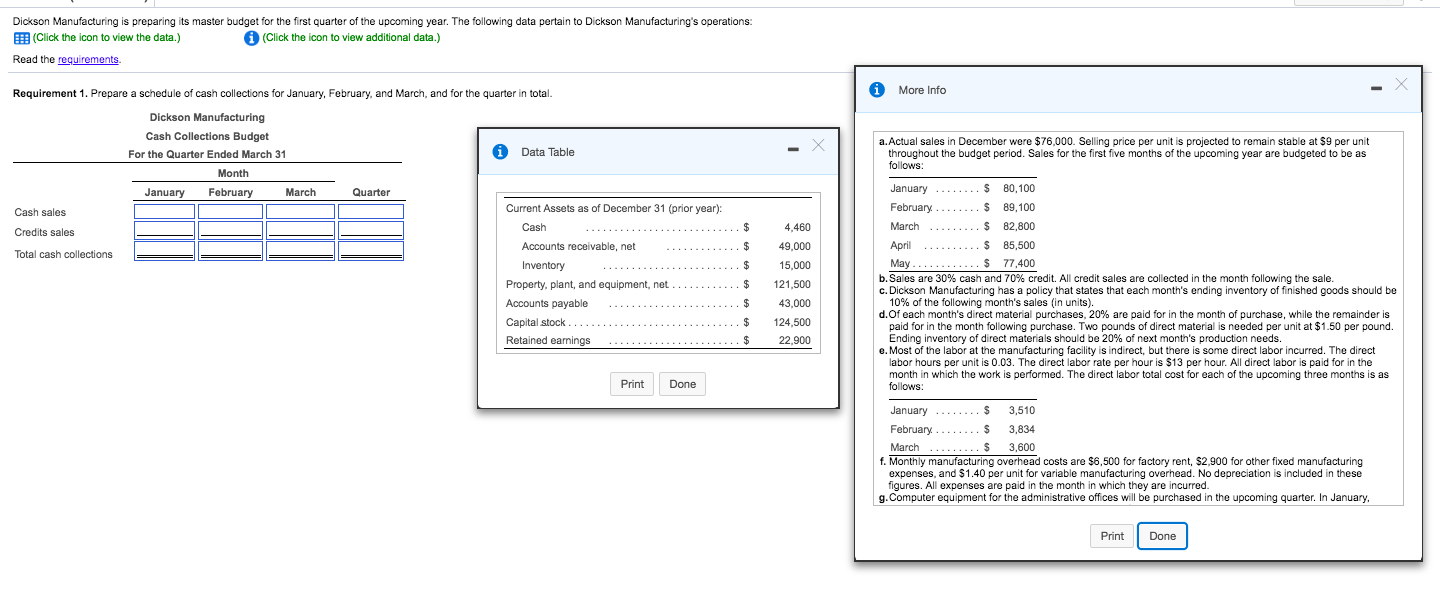Click the Inventory value 15,000
This screenshot has height=591, width=1440.
pos(795,265)
